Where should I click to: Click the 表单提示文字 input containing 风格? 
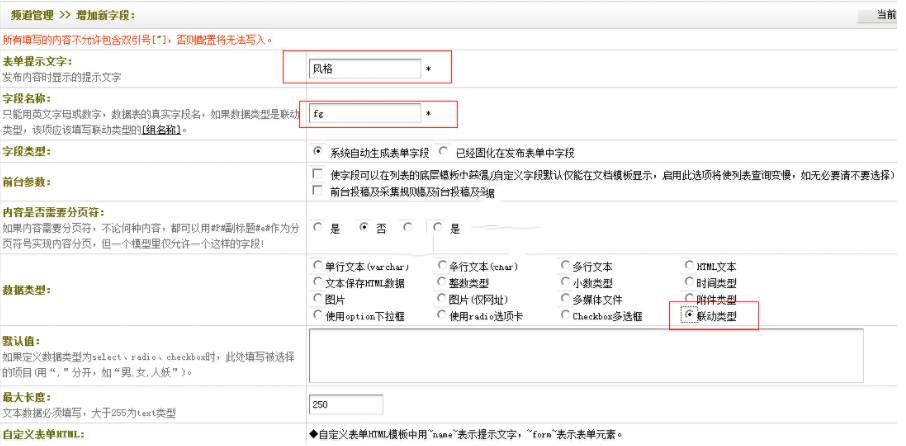(x=364, y=69)
